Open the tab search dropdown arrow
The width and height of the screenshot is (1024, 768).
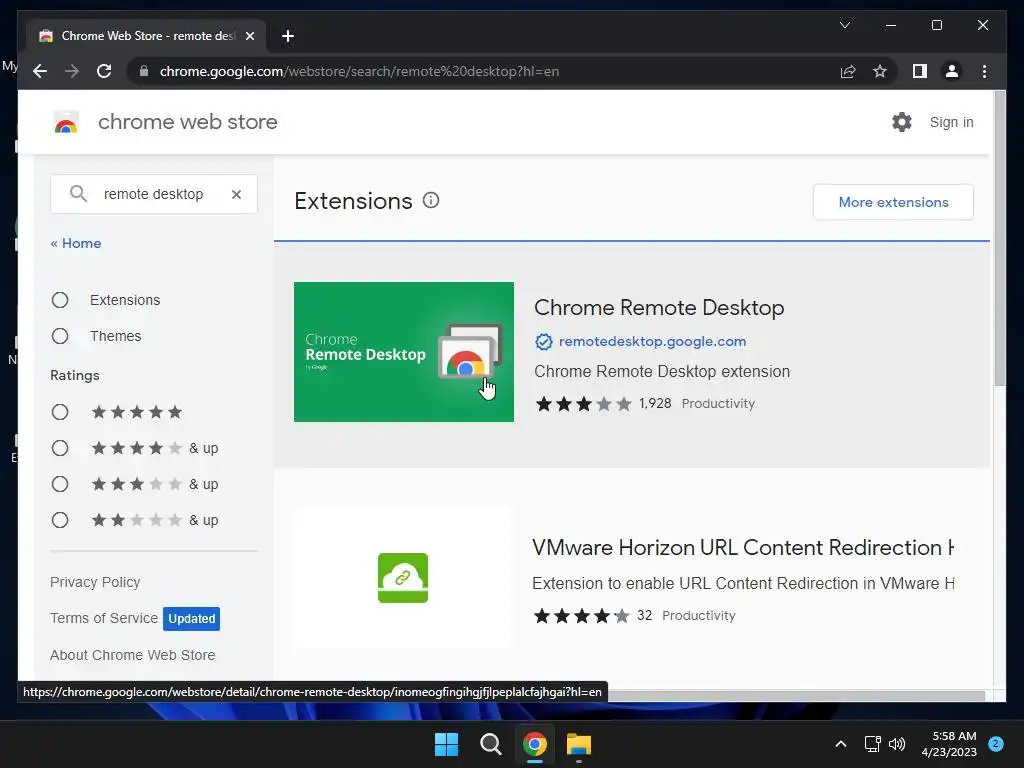[x=844, y=25]
